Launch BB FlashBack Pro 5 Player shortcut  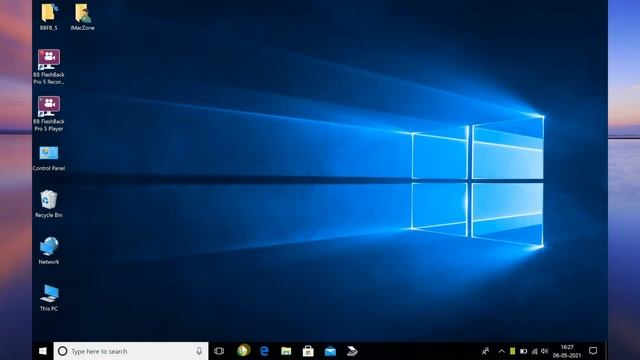pyautogui.click(x=49, y=114)
